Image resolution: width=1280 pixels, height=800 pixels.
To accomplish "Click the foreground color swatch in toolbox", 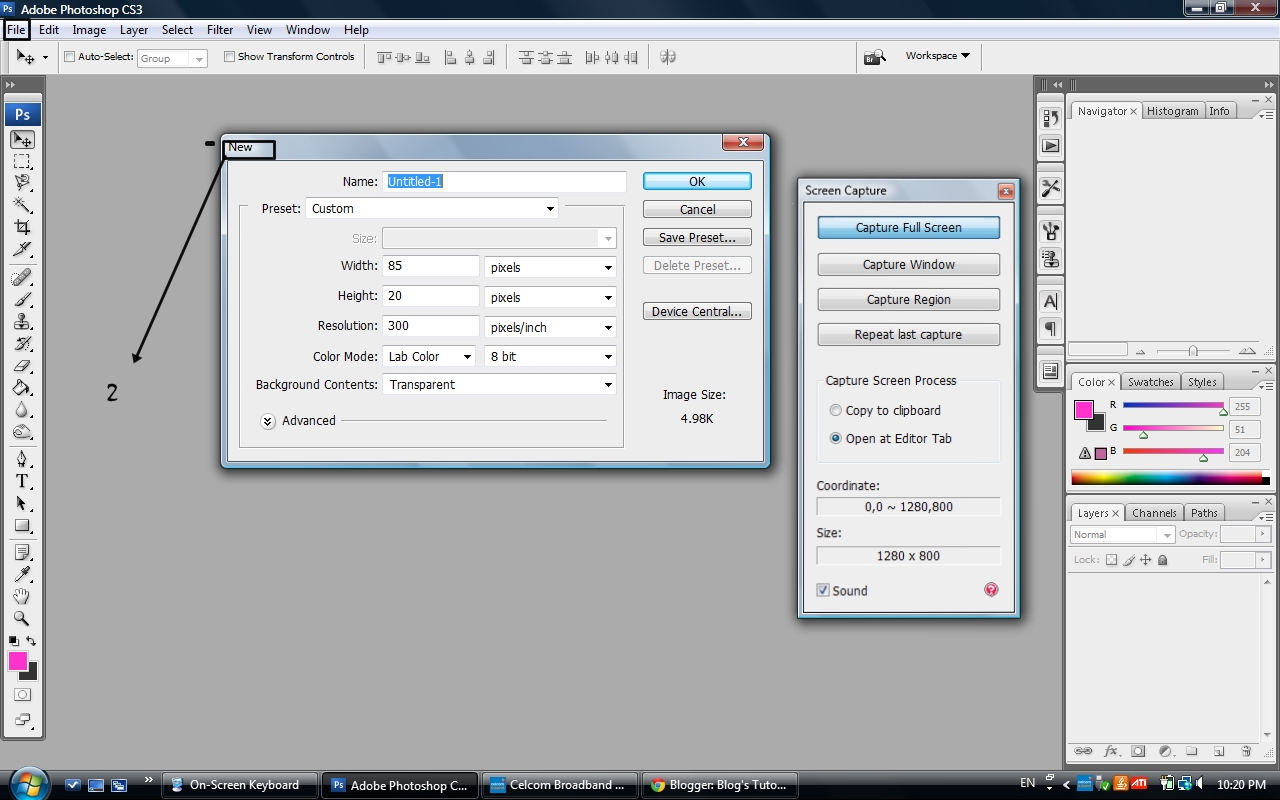I will (18, 661).
